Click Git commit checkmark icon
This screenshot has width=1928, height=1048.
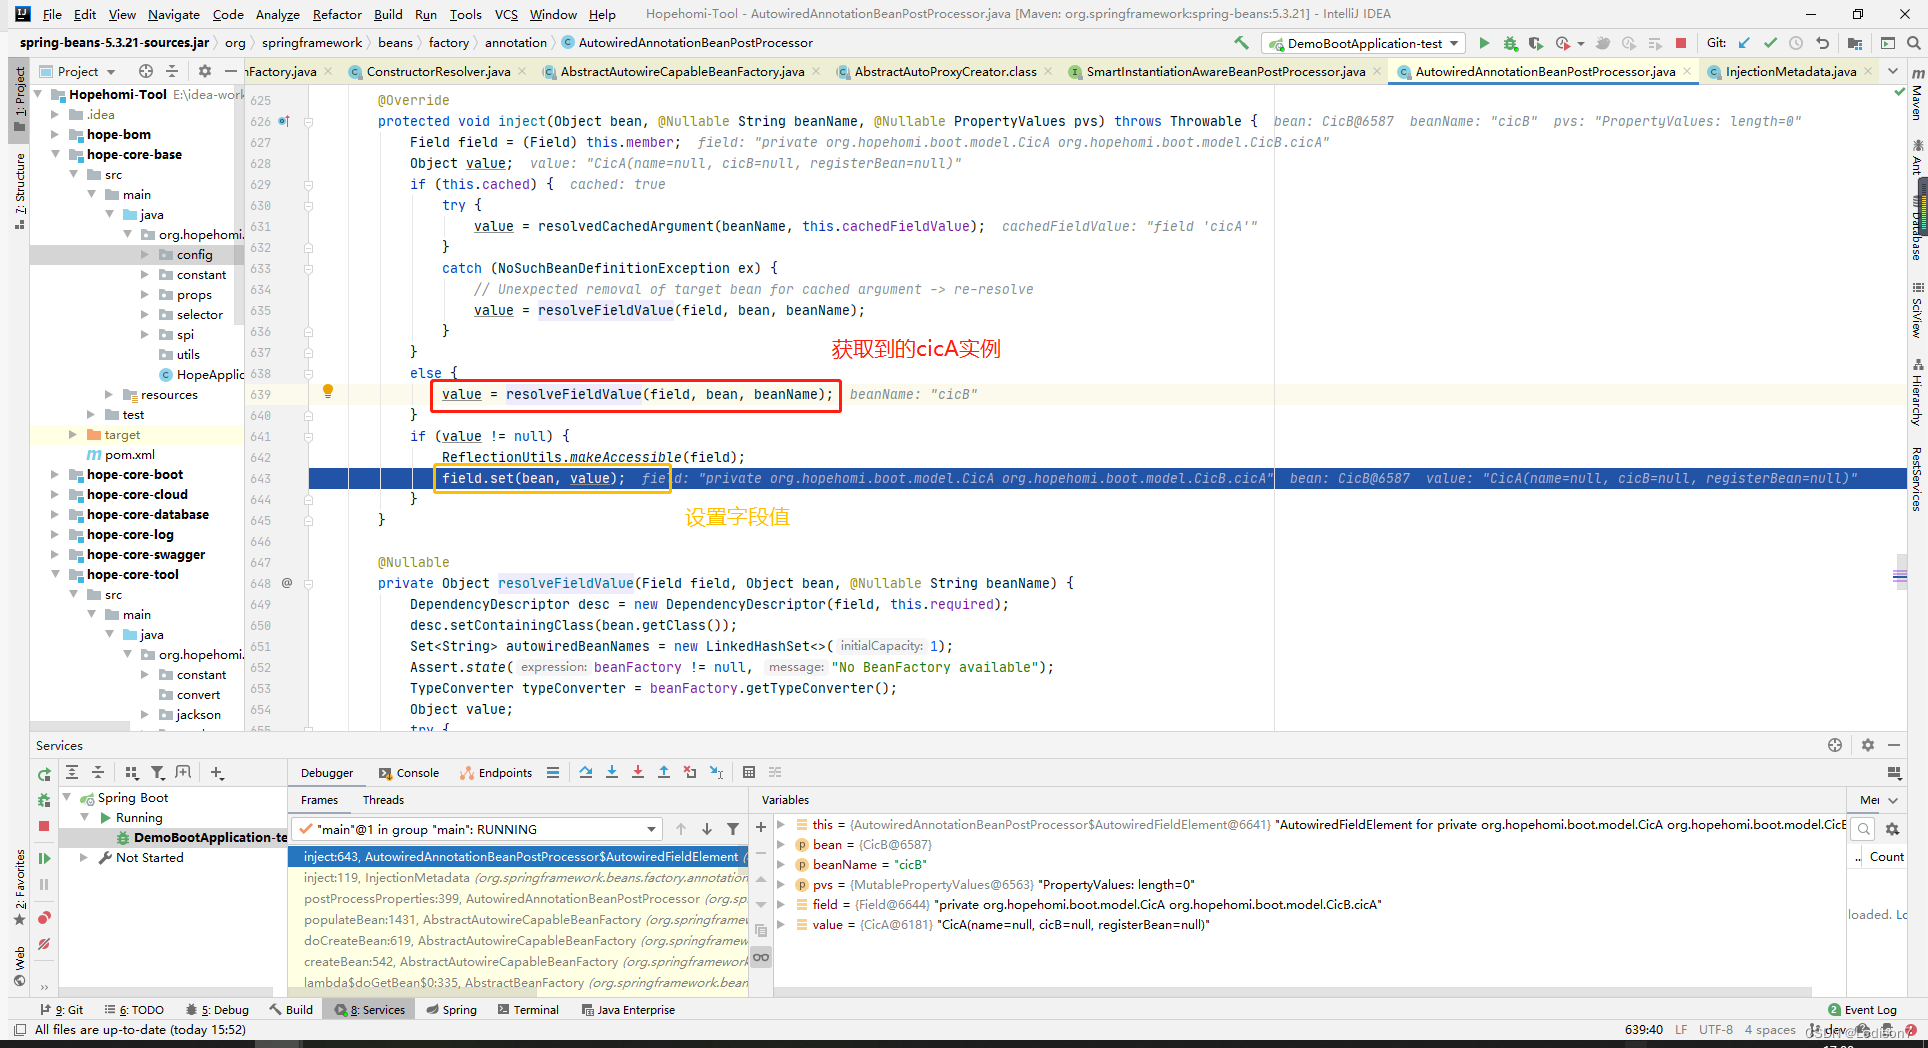pyautogui.click(x=1770, y=43)
